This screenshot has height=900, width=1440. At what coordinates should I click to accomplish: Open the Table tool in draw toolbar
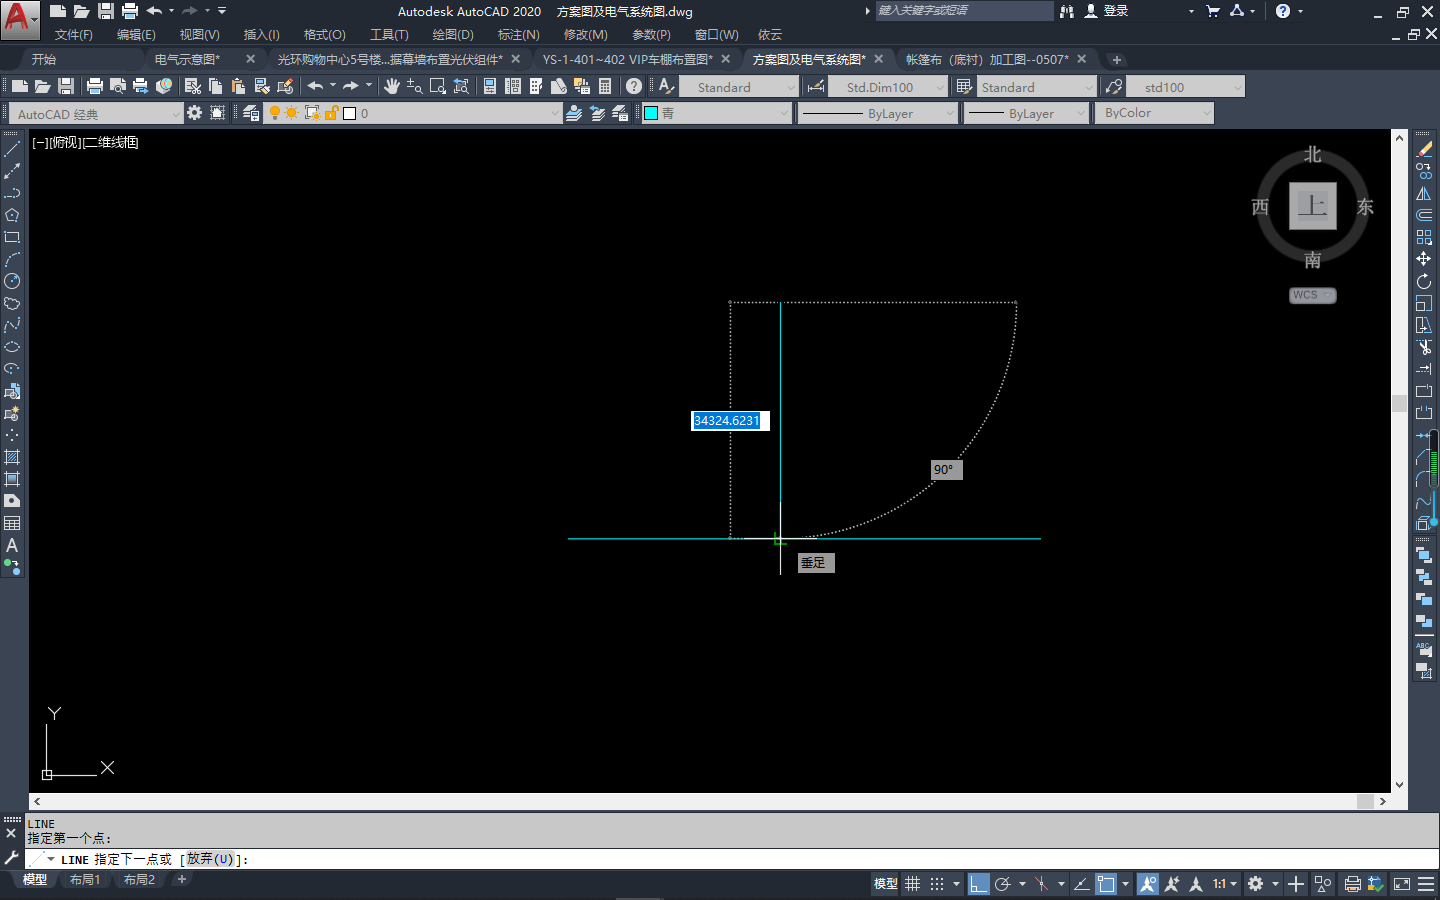(12, 523)
